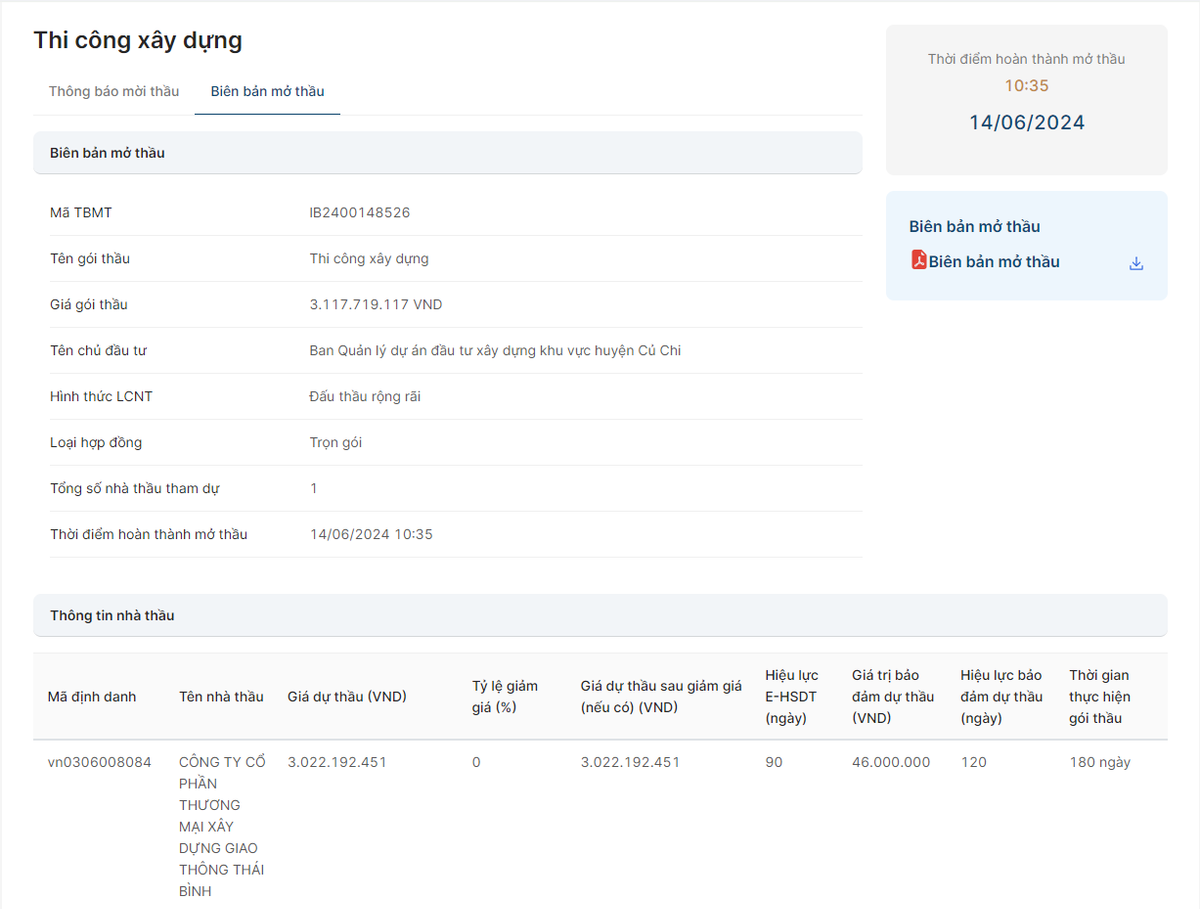Click the bid guarantee value 46.000.000
The image size is (1200, 909).
[x=890, y=762]
